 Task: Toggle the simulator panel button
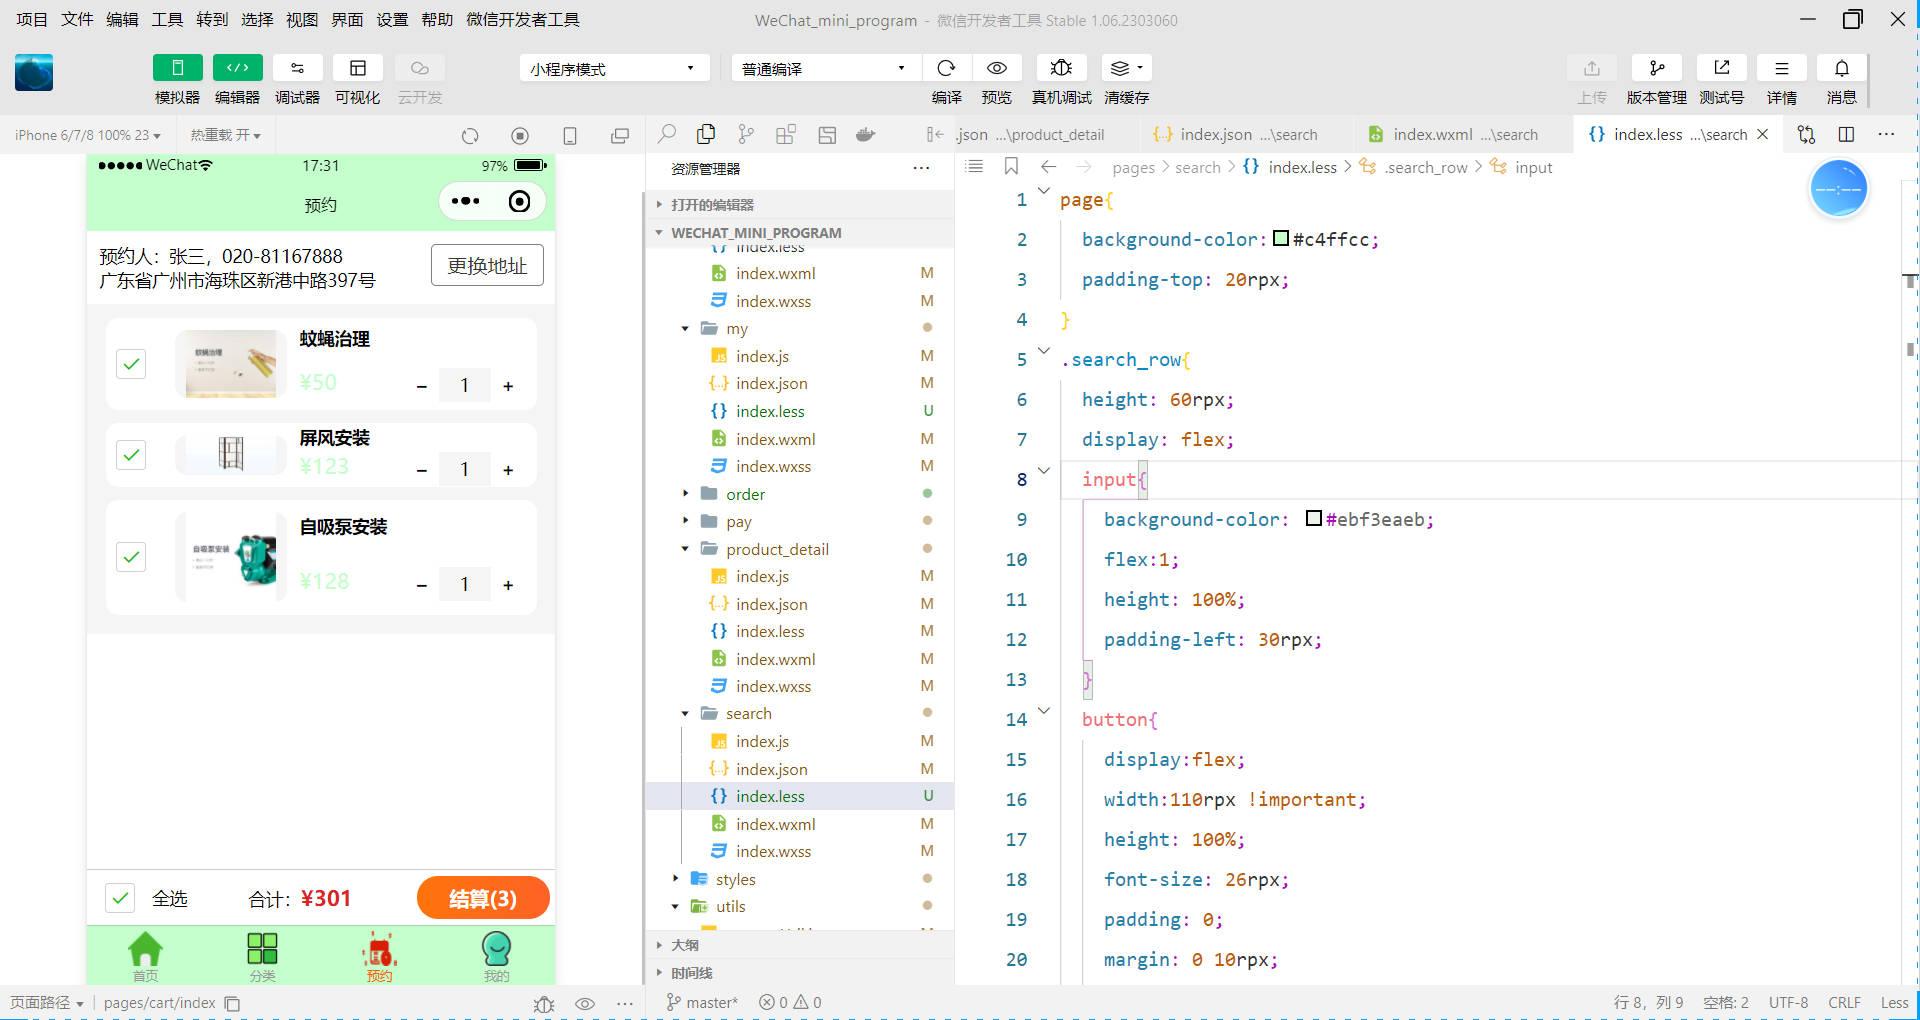tap(177, 68)
